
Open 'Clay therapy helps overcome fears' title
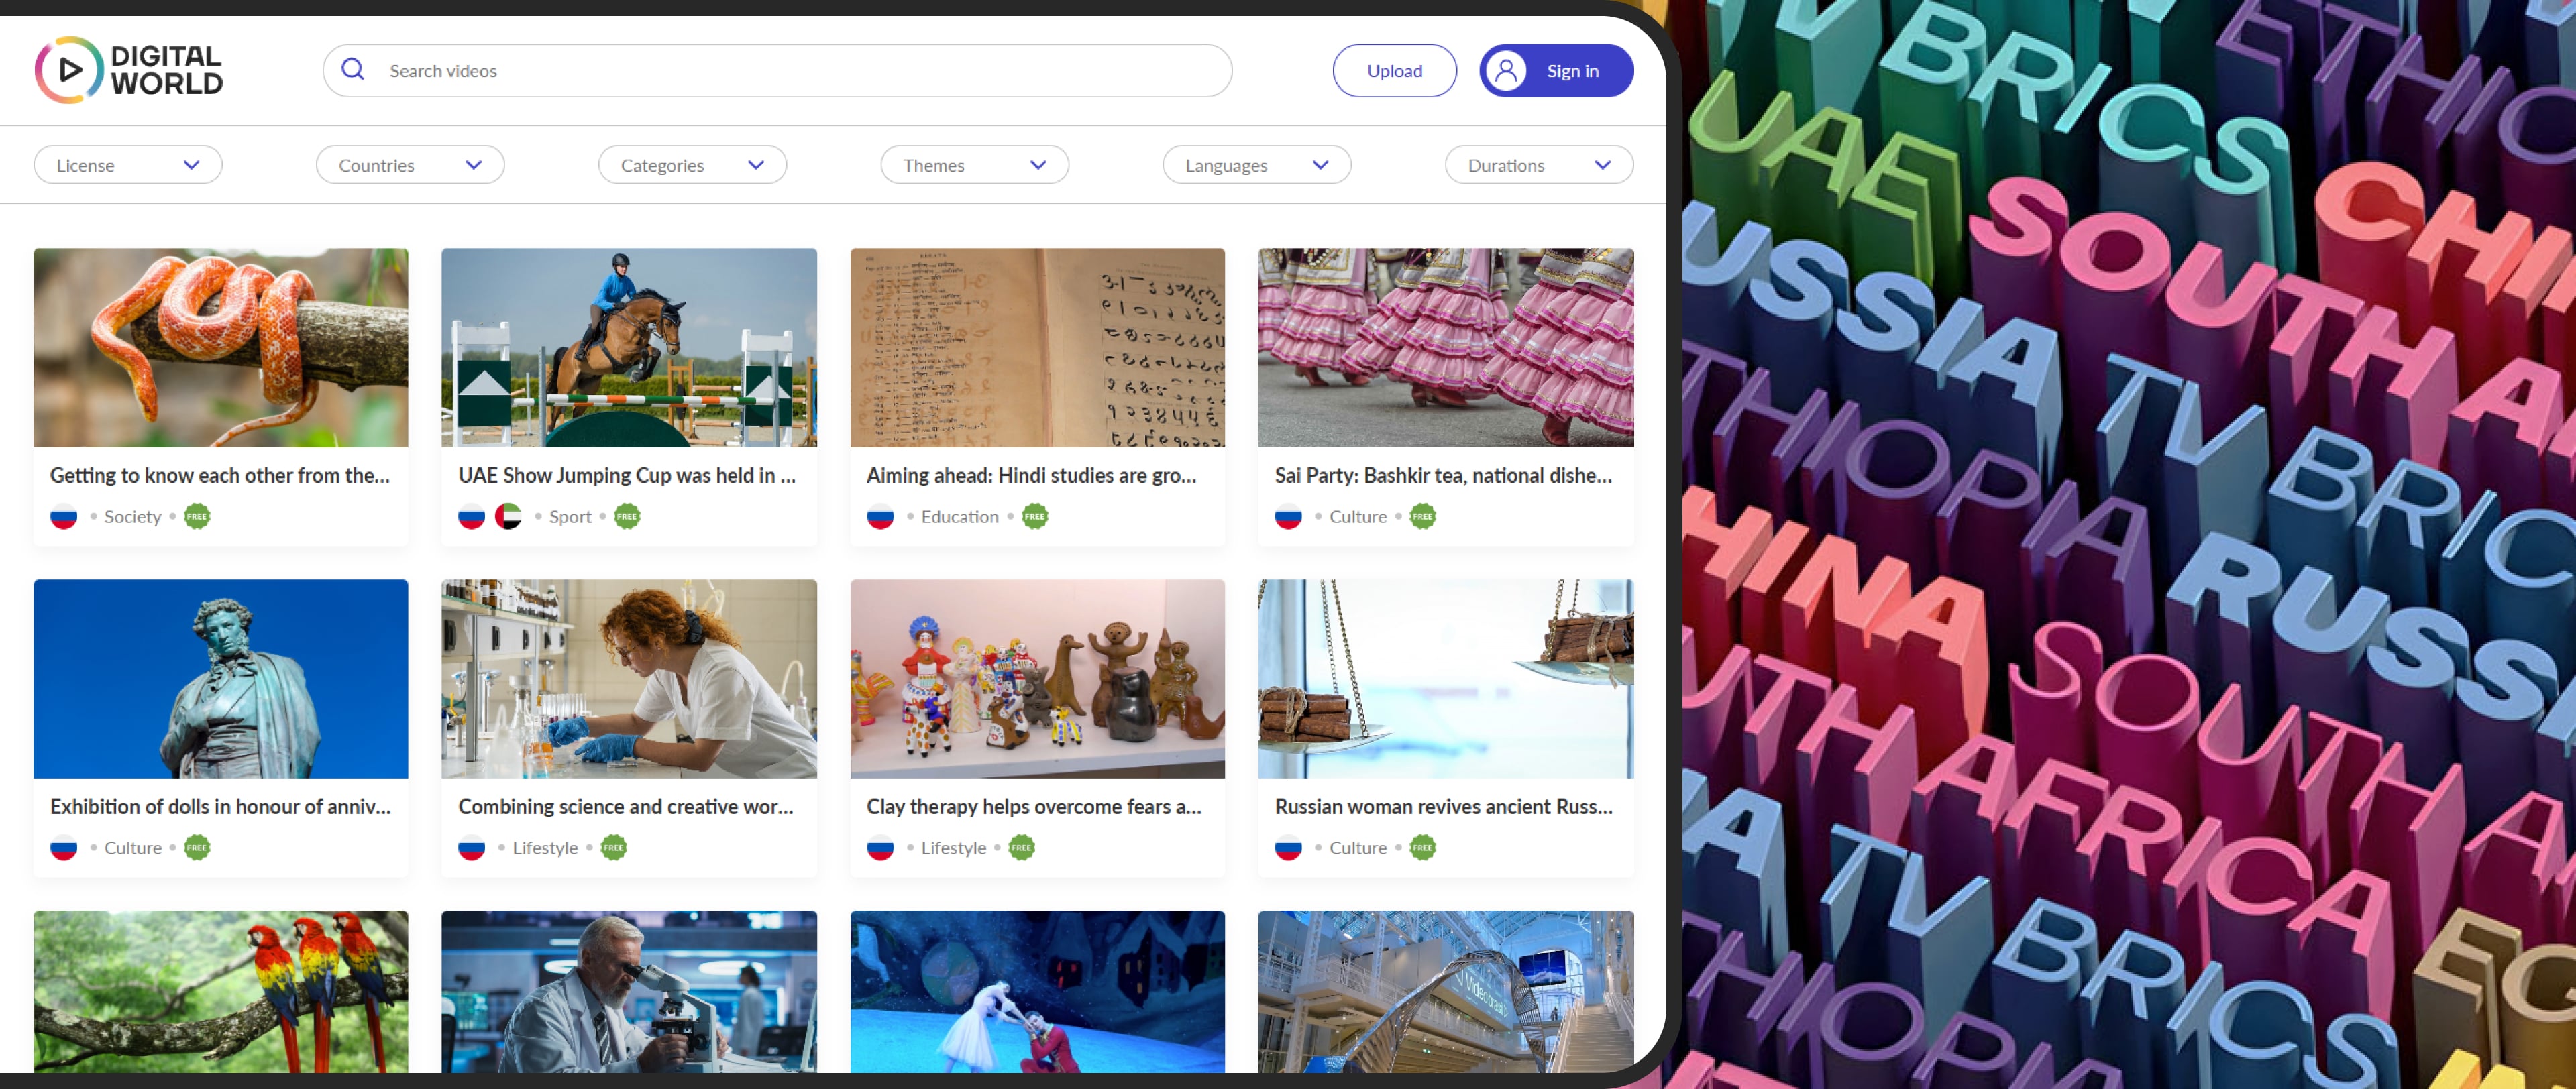(x=1034, y=807)
